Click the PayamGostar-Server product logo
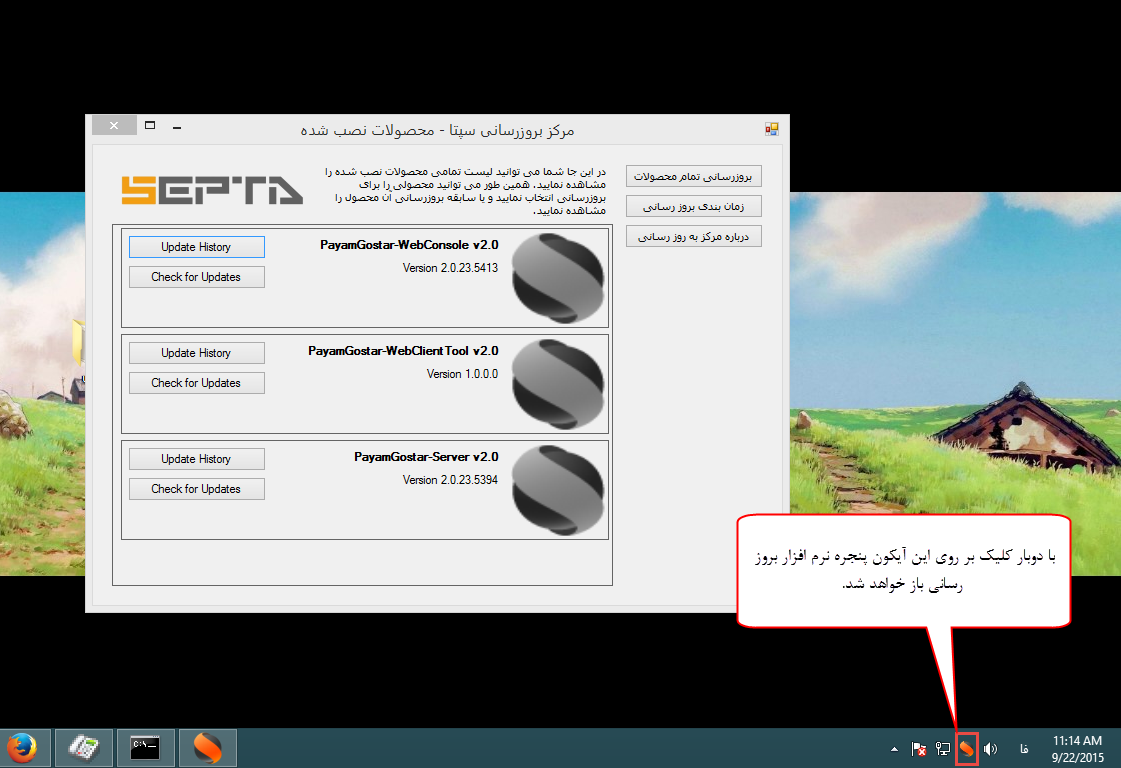This screenshot has height=768, width=1121. [558, 490]
